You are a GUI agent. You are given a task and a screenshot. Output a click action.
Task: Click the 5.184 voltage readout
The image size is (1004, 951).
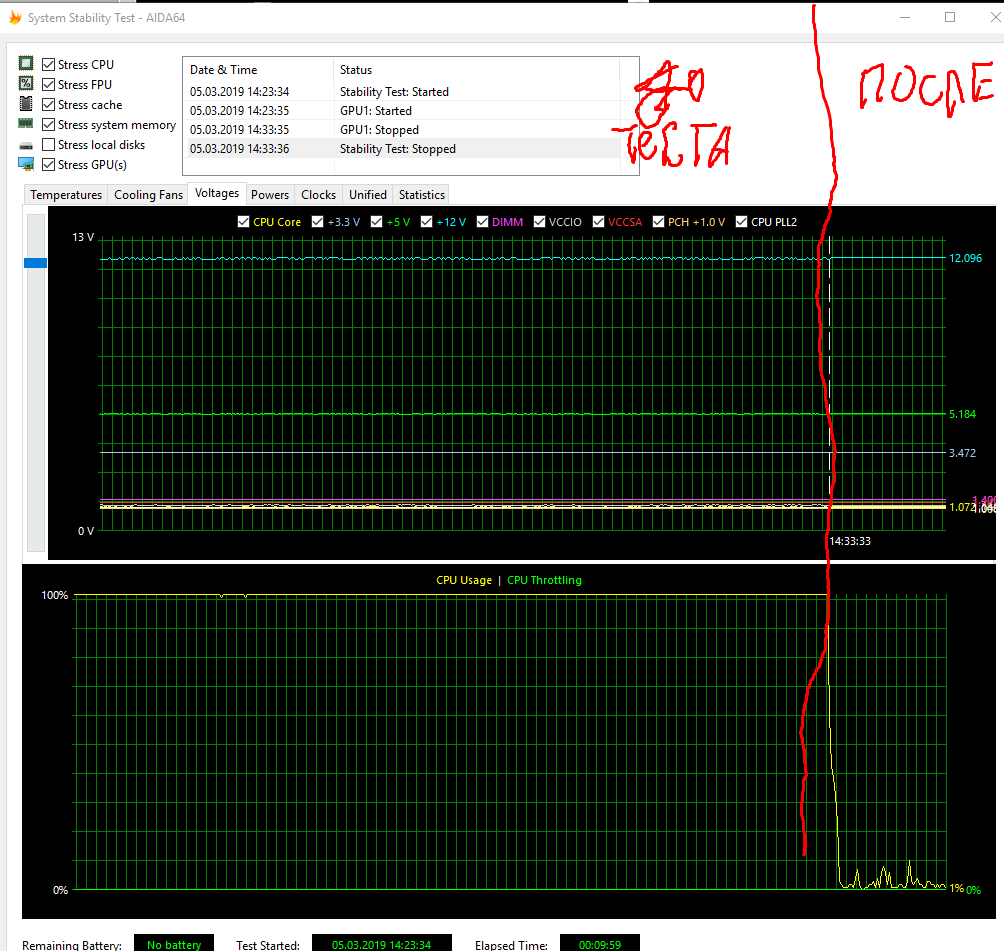point(962,414)
